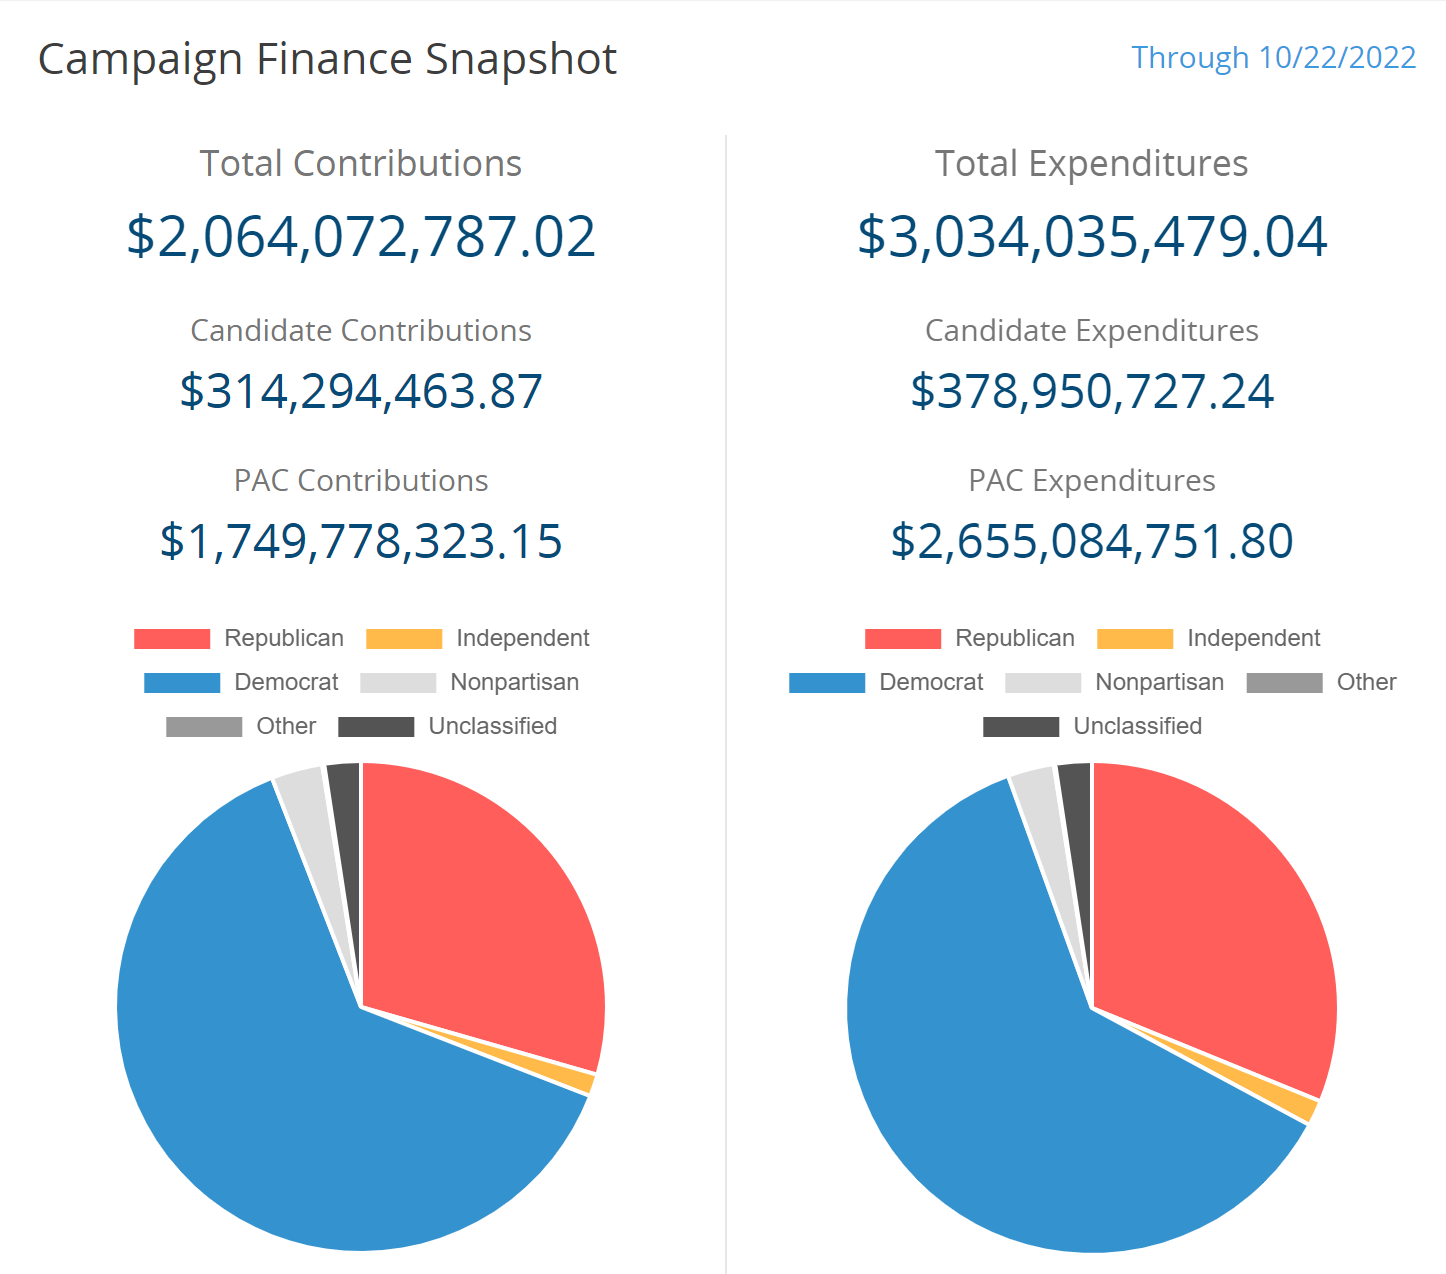Click Independent swatch in contributions legend

click(x=404, y=639)
